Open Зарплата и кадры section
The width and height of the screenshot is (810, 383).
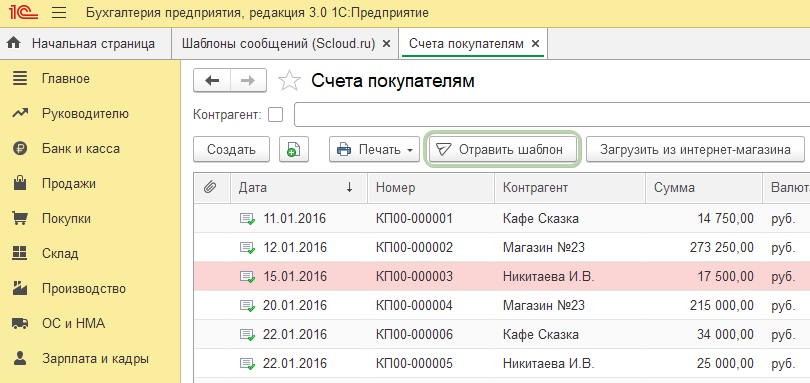click(96, 359)
